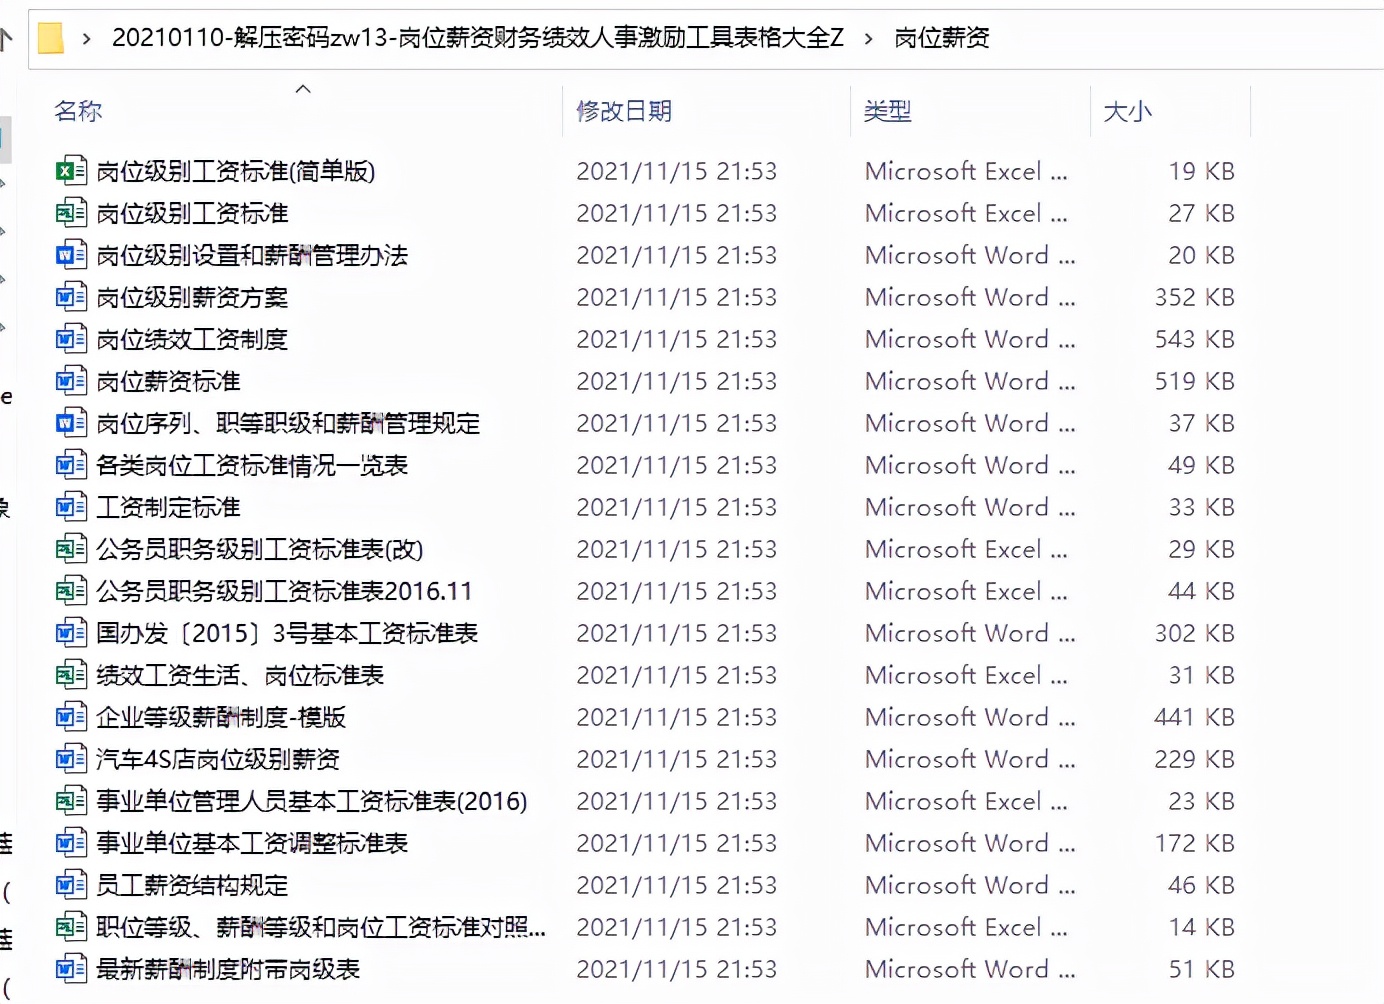
Task: Click Word icon of 企业等级薪酬制度-模版
Action: (71, 717)
